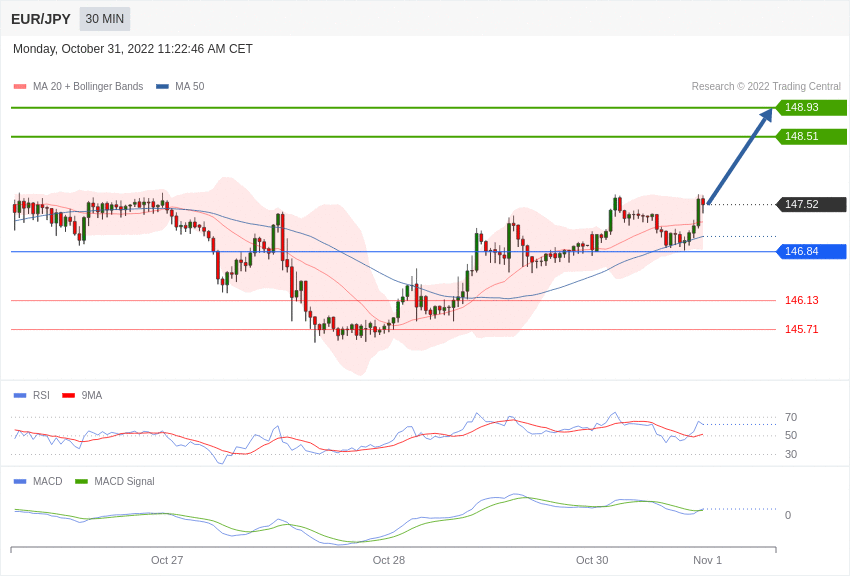Screen dimensions: 850x576
Task: Click the 148.93 resistance price tag
Action: pos(812,107)
